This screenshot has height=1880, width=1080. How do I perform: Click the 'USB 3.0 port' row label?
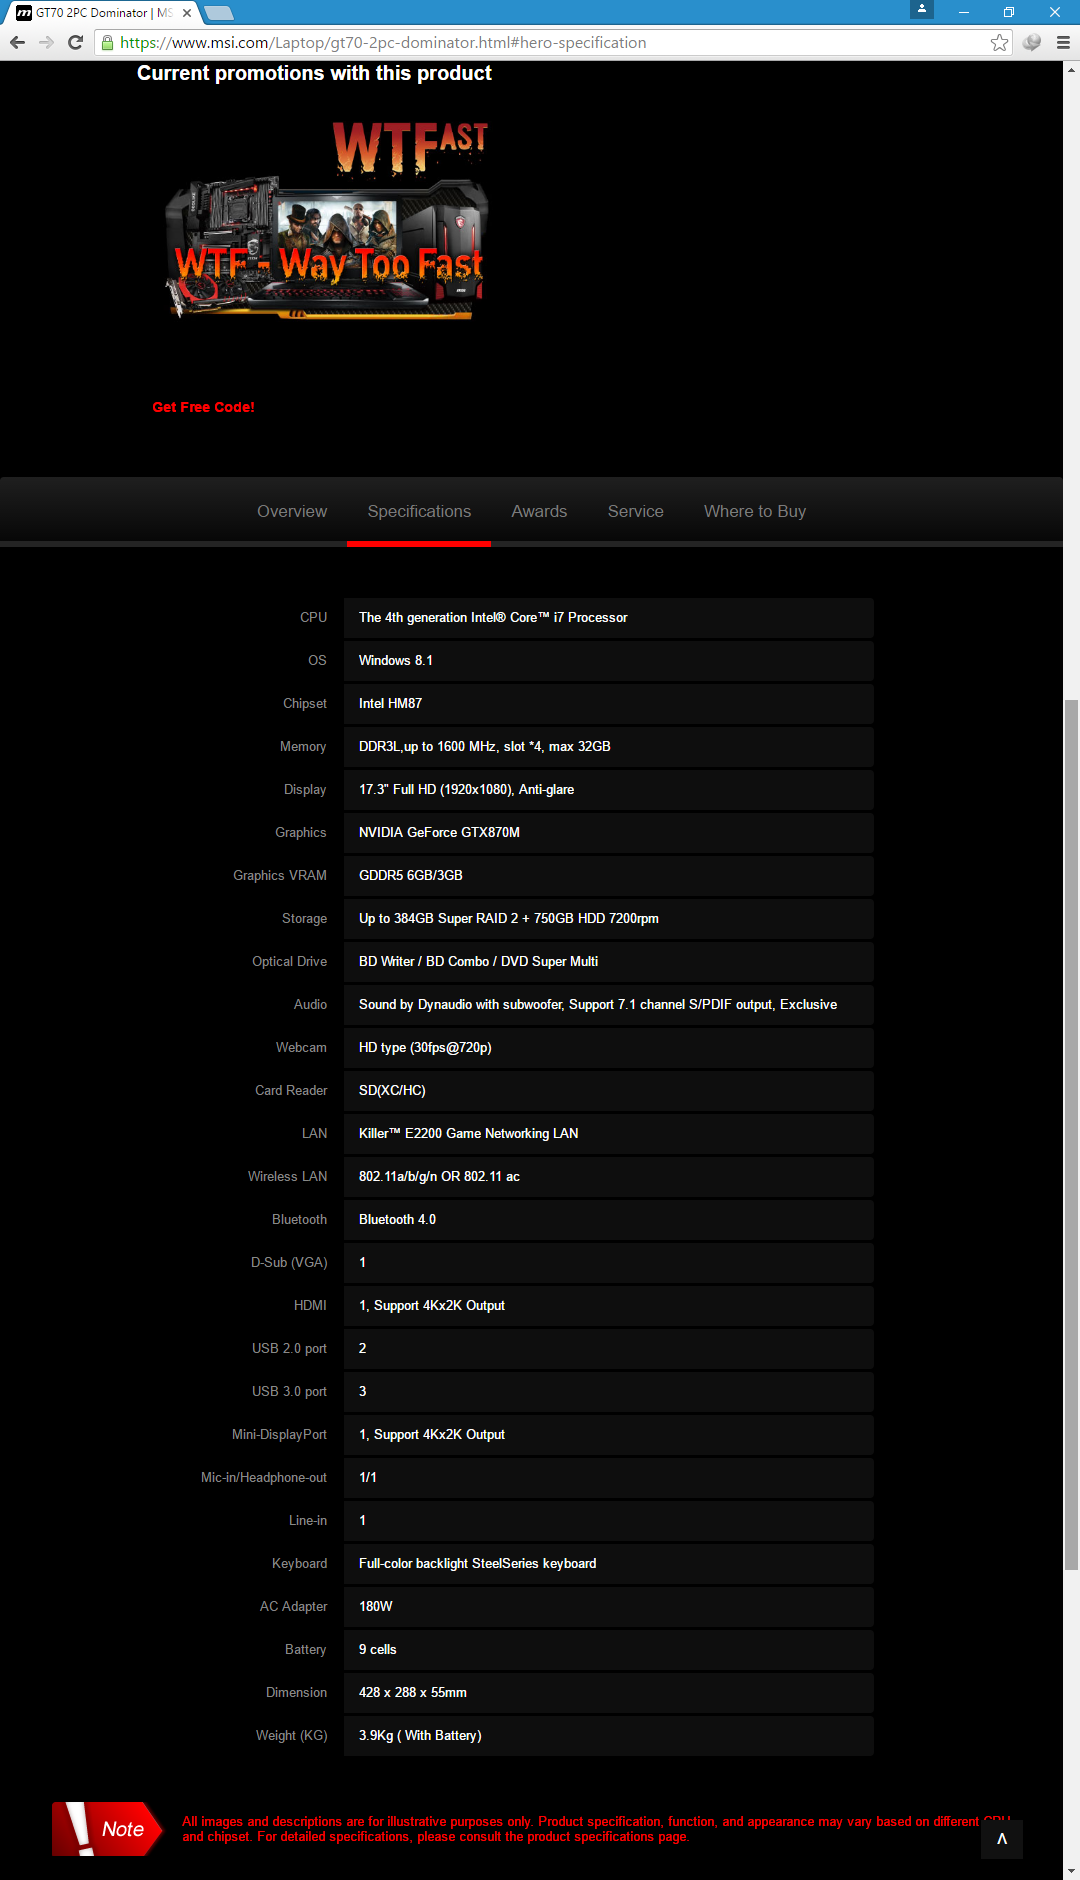tap(289, 1392)
